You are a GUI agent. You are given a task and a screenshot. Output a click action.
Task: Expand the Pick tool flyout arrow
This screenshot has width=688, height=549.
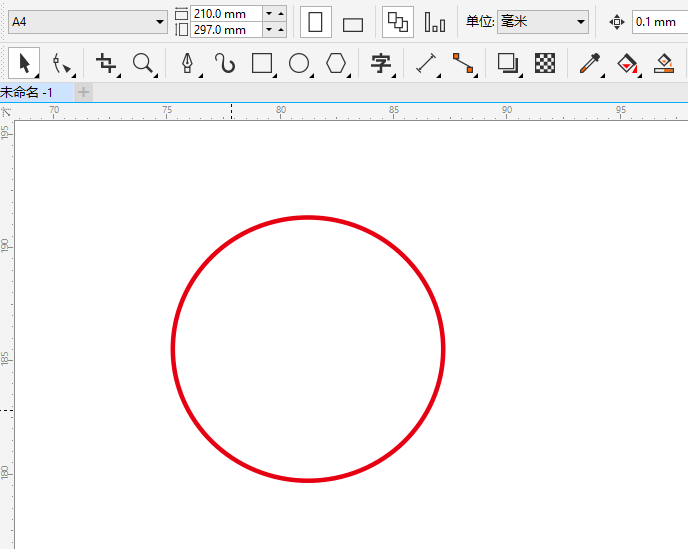(37, 76)
